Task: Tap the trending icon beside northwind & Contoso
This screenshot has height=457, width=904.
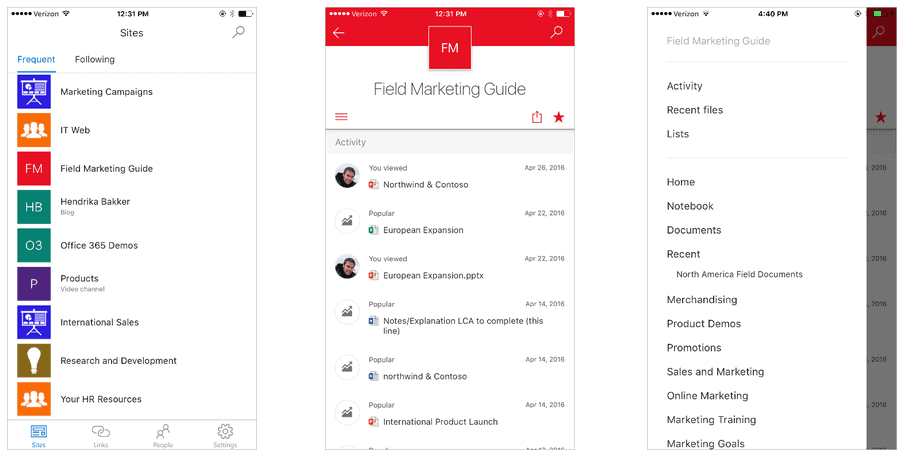Action: tap(347, 367)
